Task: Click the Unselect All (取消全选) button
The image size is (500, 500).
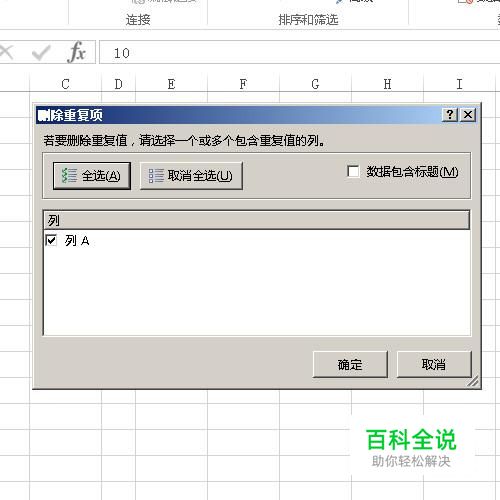Action: (191, 176)
